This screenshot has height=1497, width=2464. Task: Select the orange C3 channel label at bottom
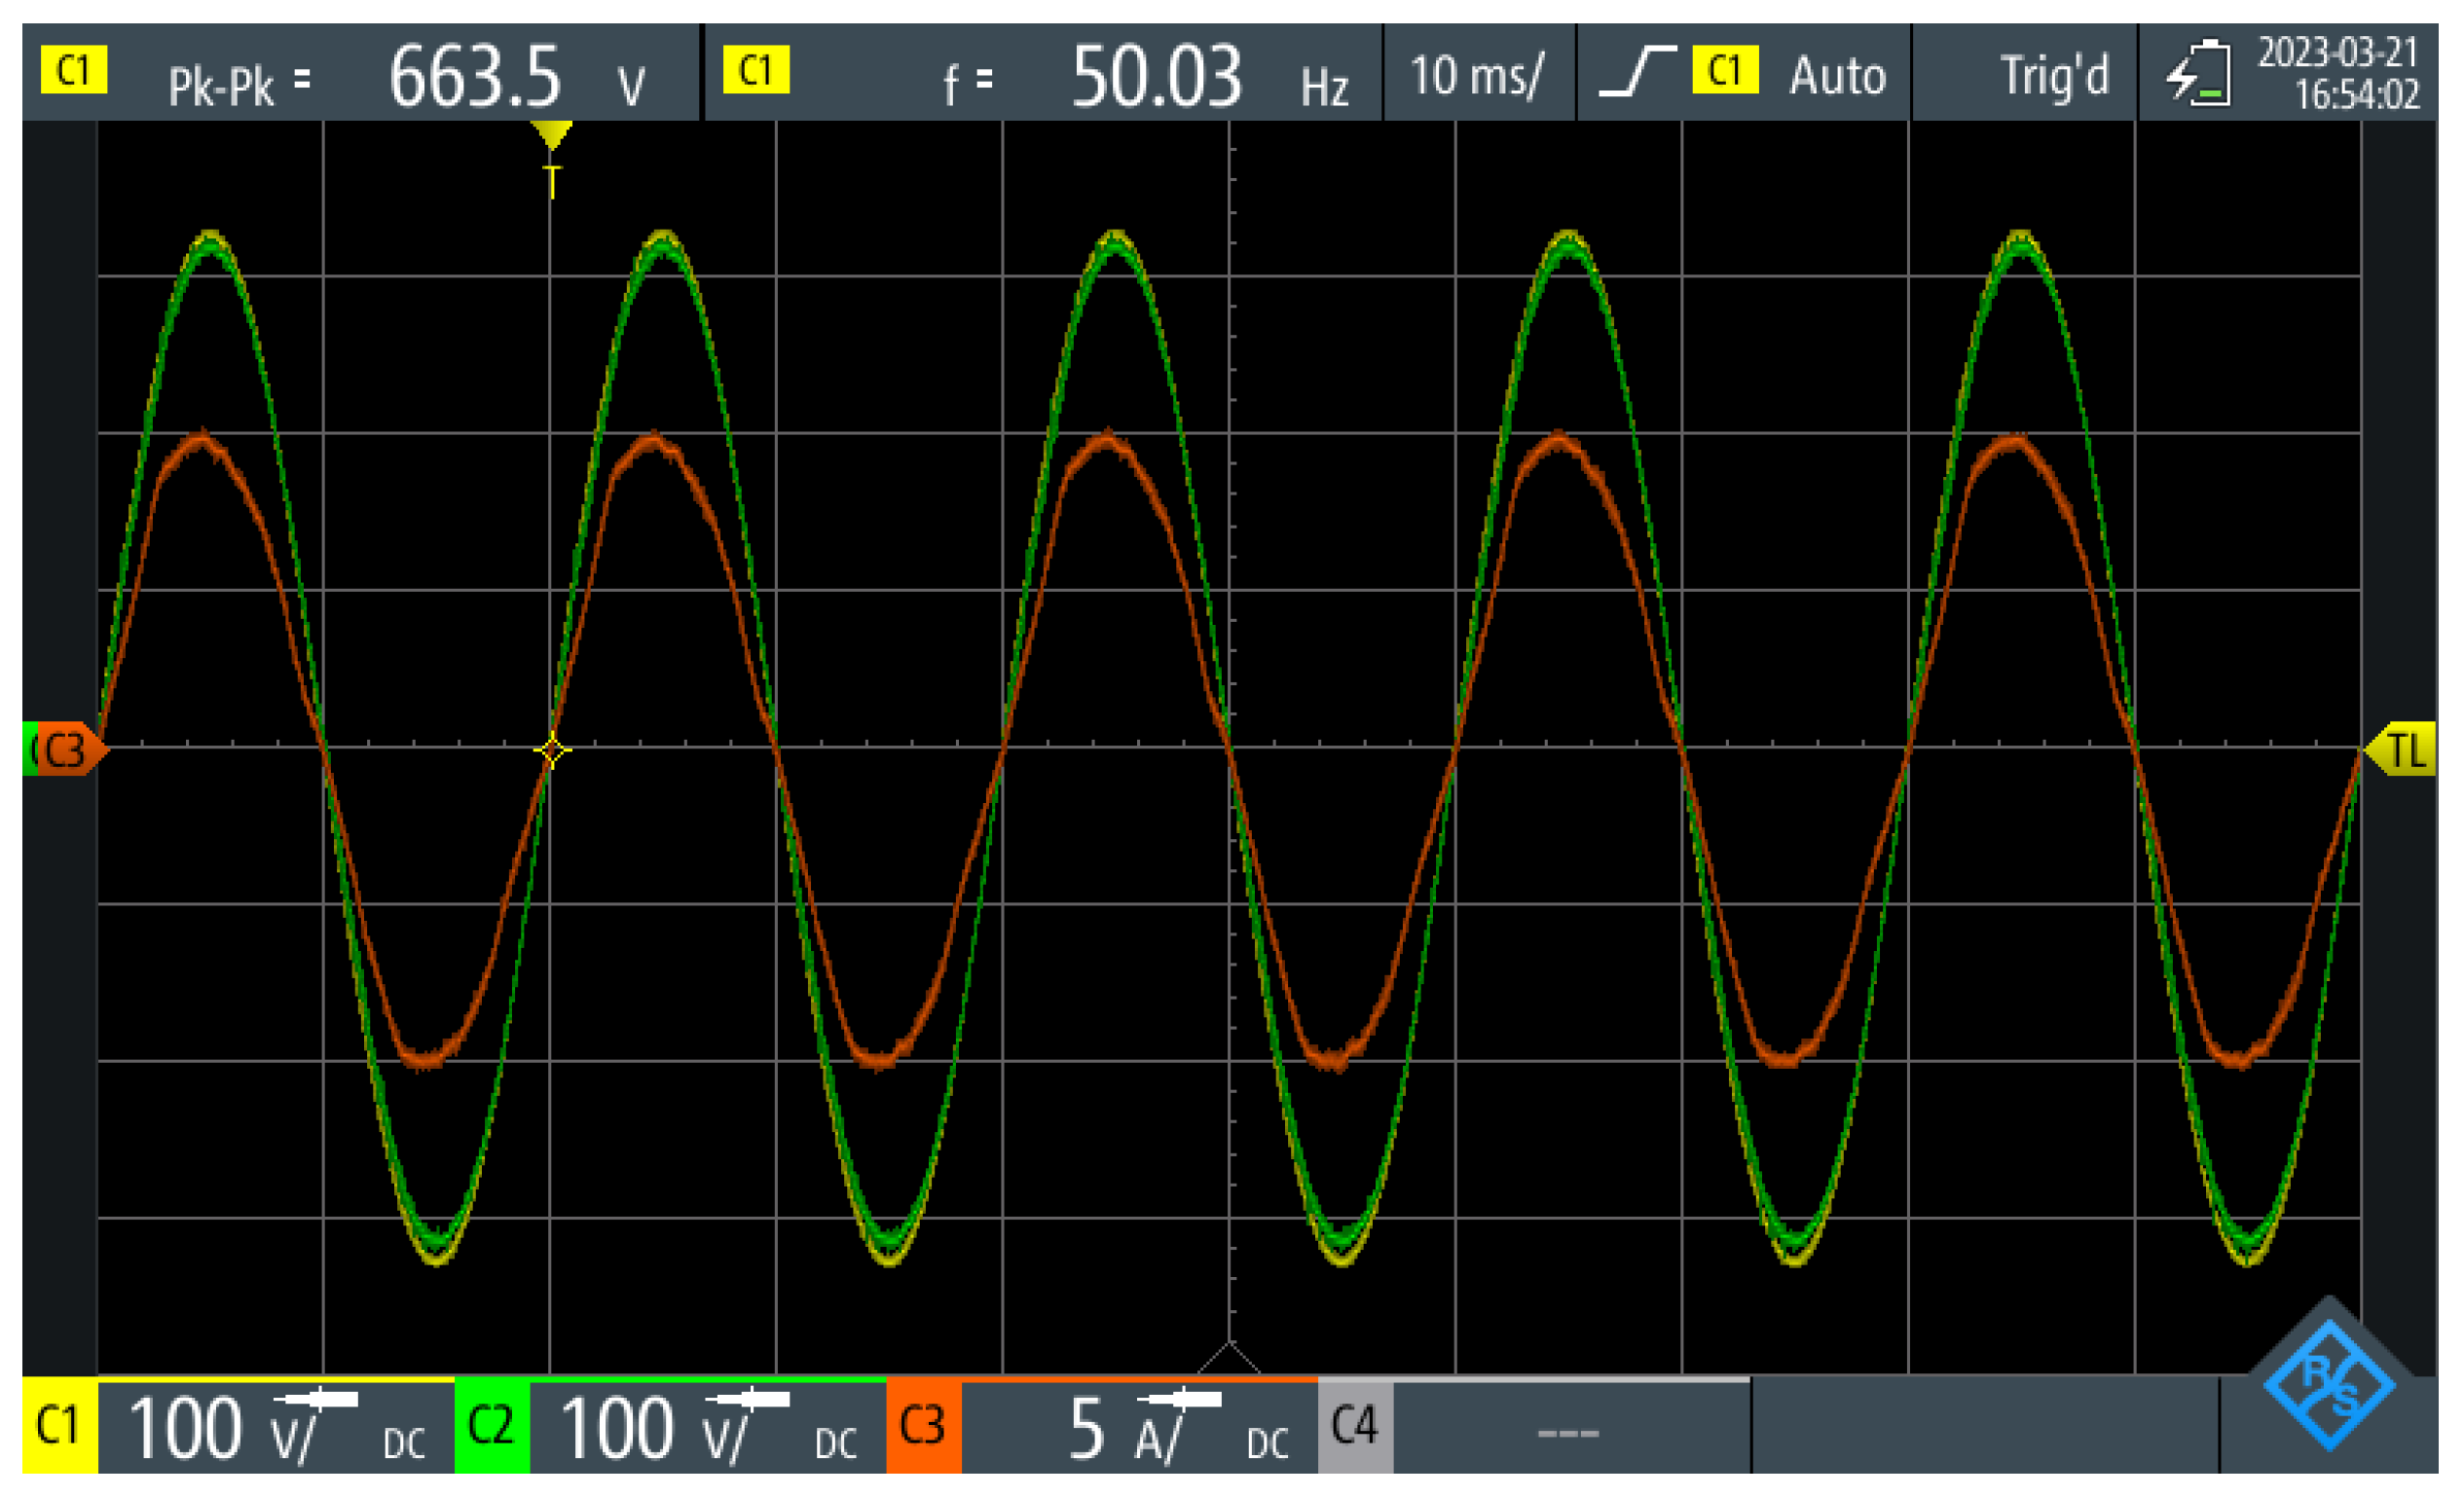point(923,1425)
